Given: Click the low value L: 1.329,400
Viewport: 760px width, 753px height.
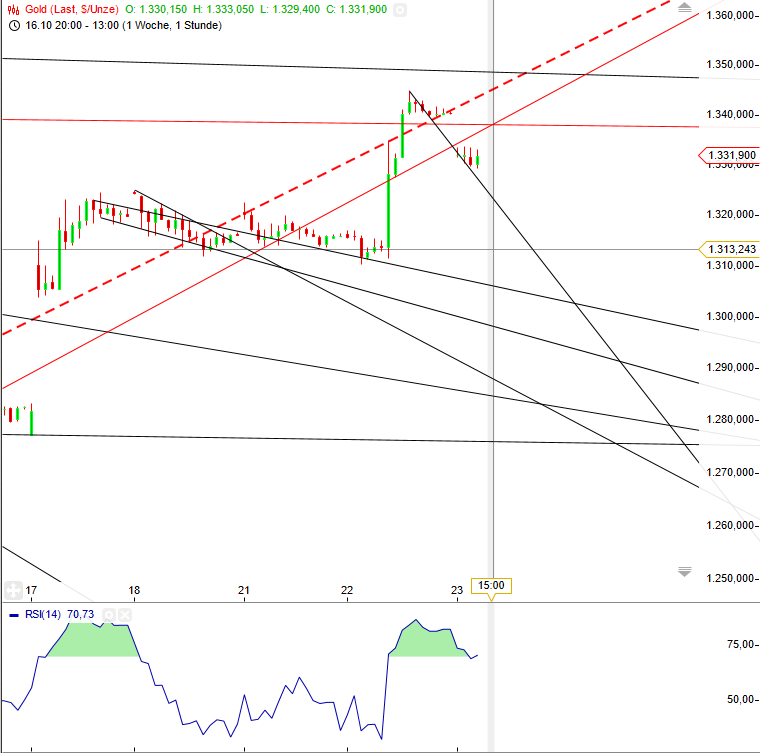Looking at the screenshot, I should click(290, 9).
